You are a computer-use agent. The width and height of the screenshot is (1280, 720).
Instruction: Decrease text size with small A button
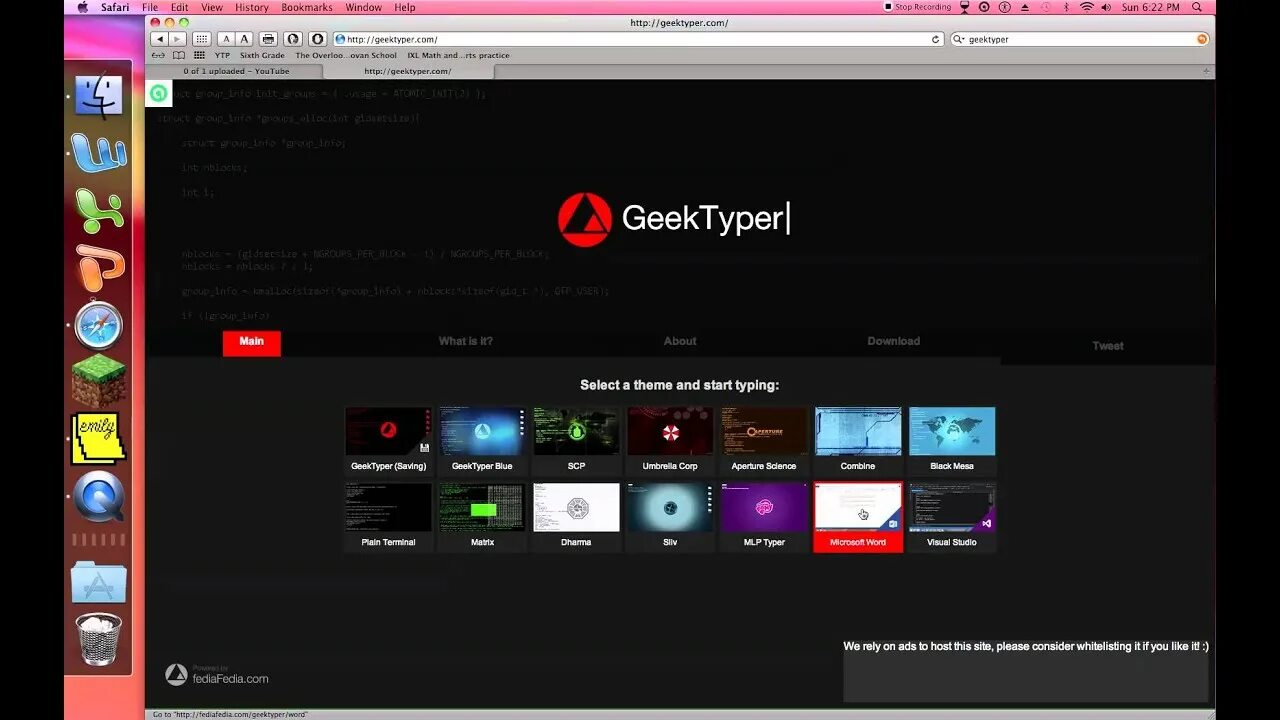click(226, 39)
